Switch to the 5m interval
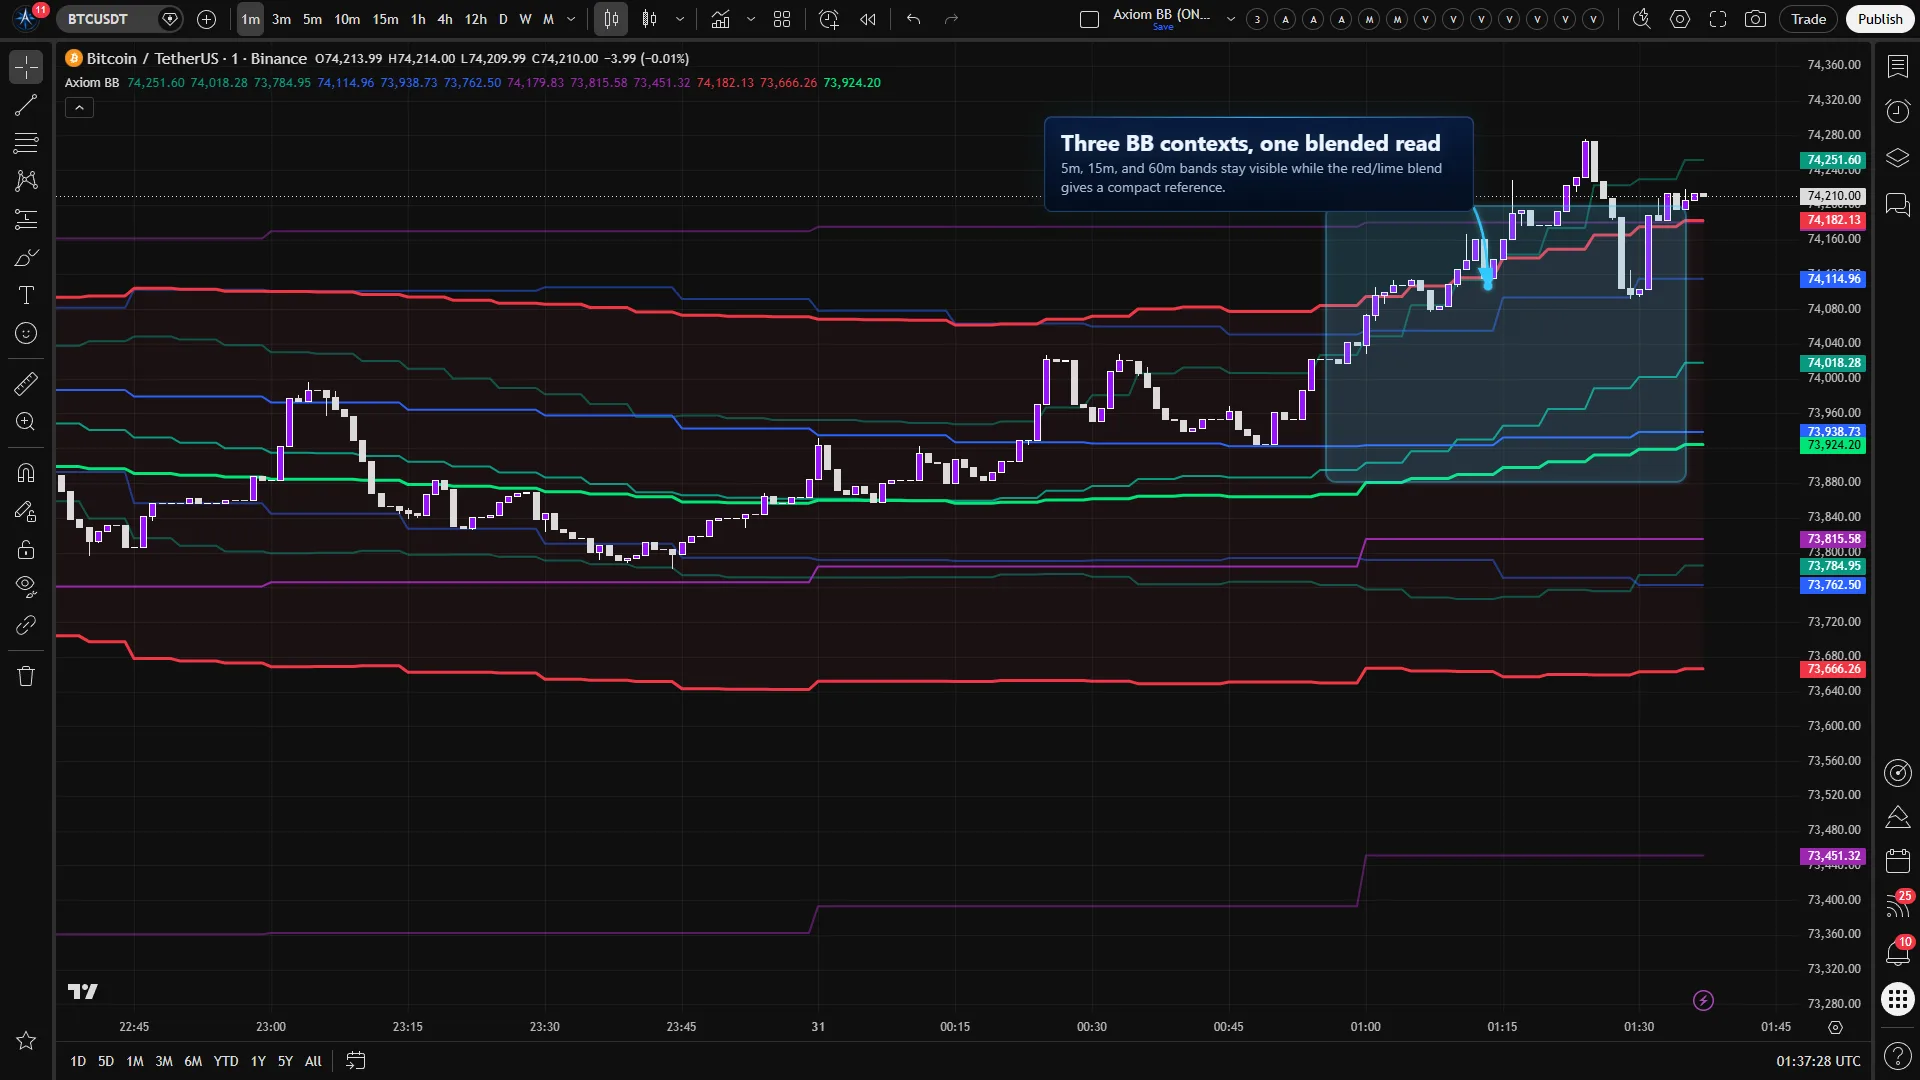Image resolution: width=1920 pixels, height=1080 pixels. click(x=313, y=19)
